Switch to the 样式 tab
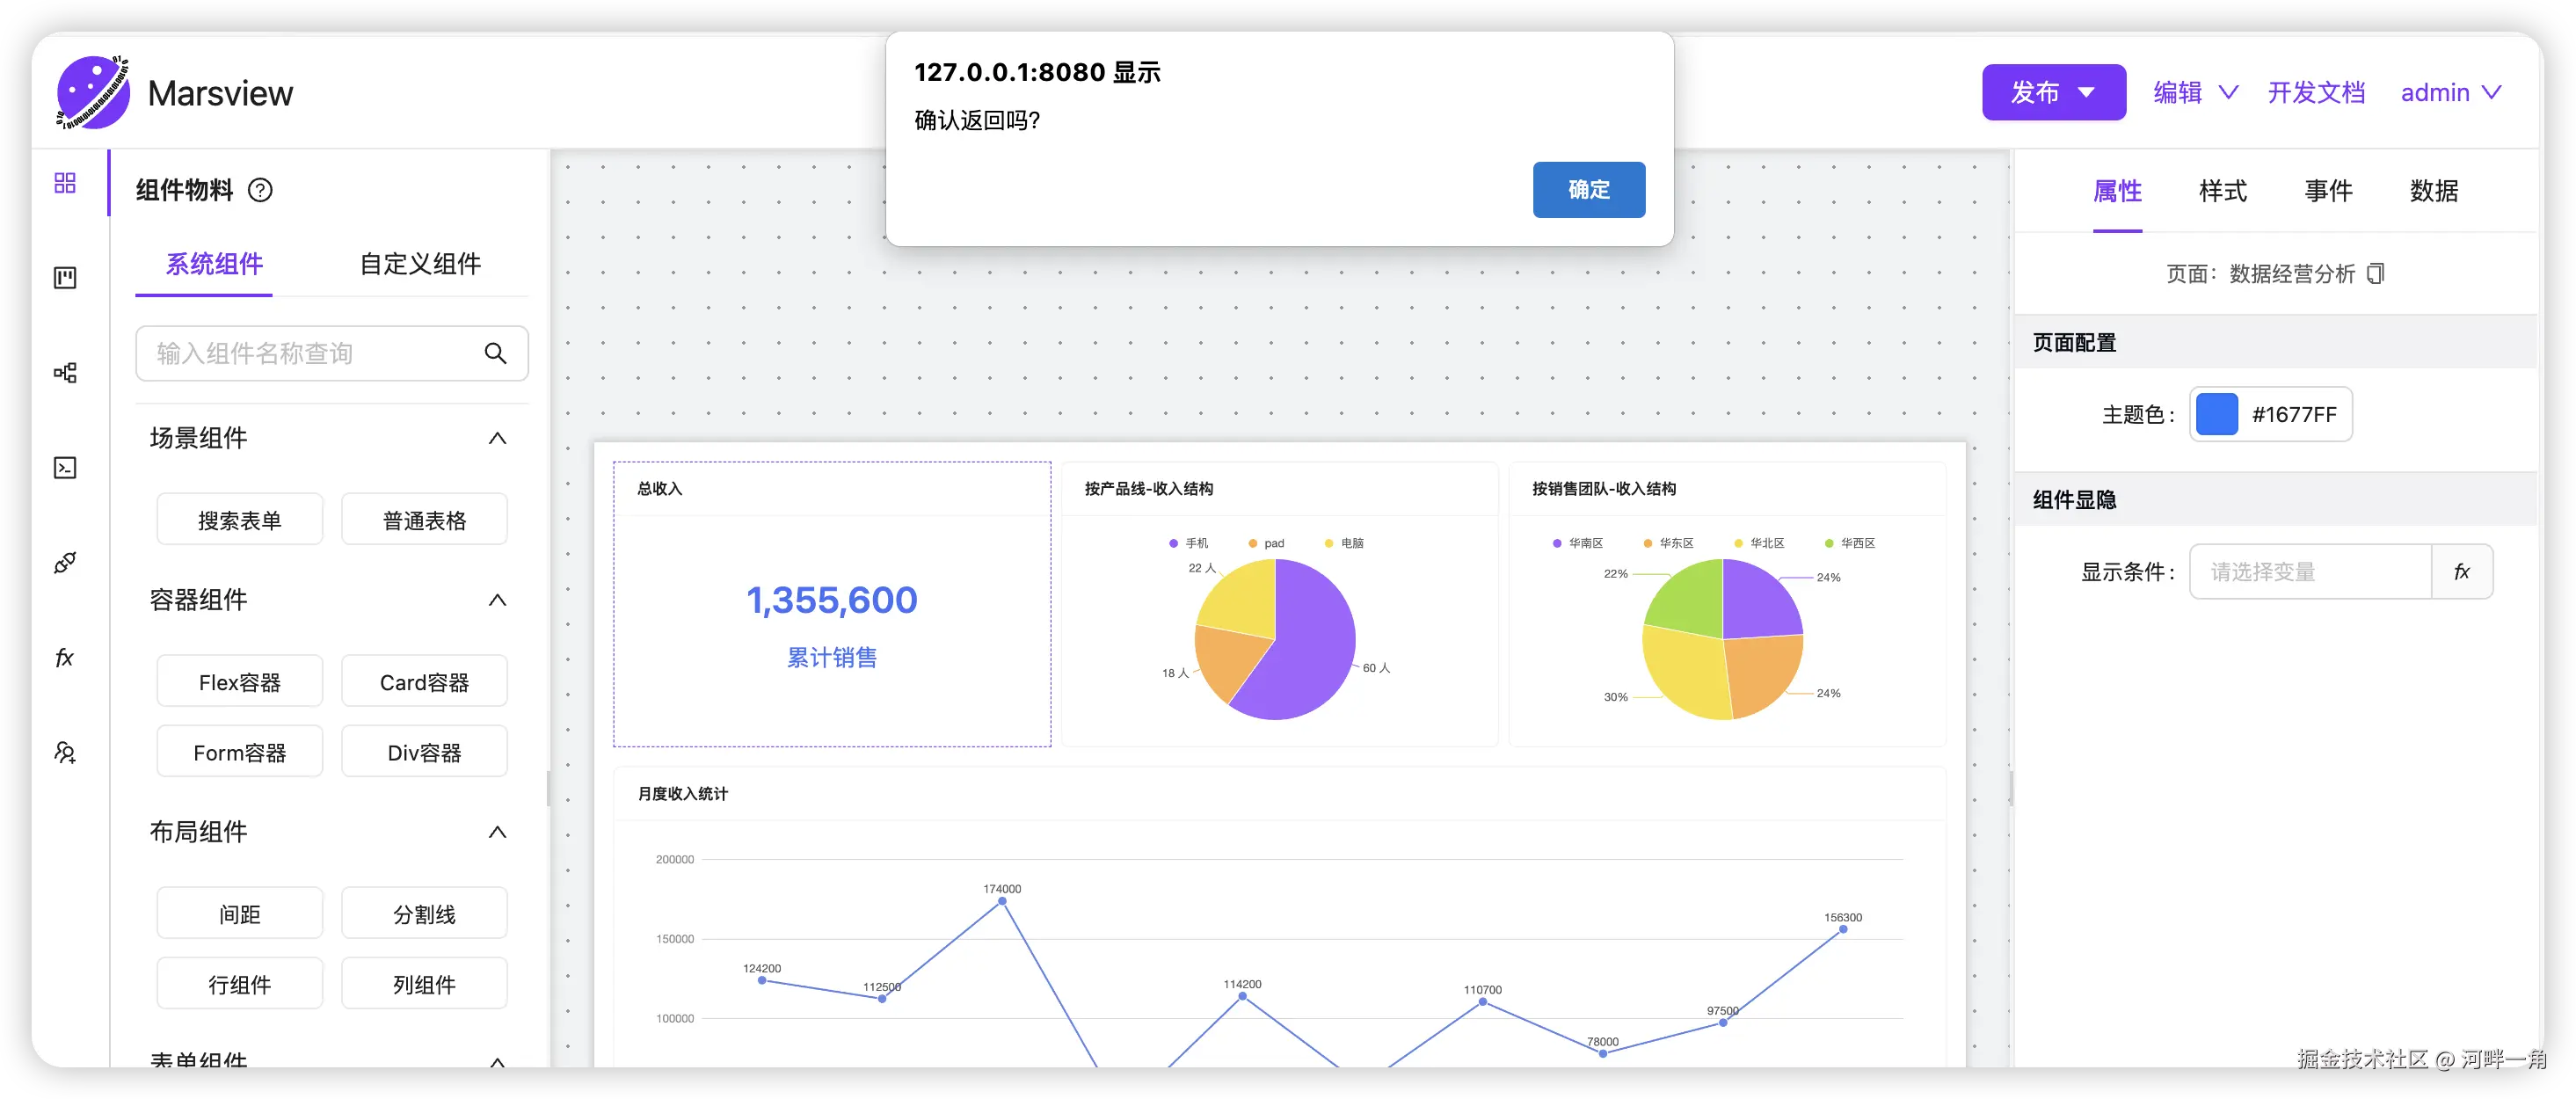 point(2222,191)
